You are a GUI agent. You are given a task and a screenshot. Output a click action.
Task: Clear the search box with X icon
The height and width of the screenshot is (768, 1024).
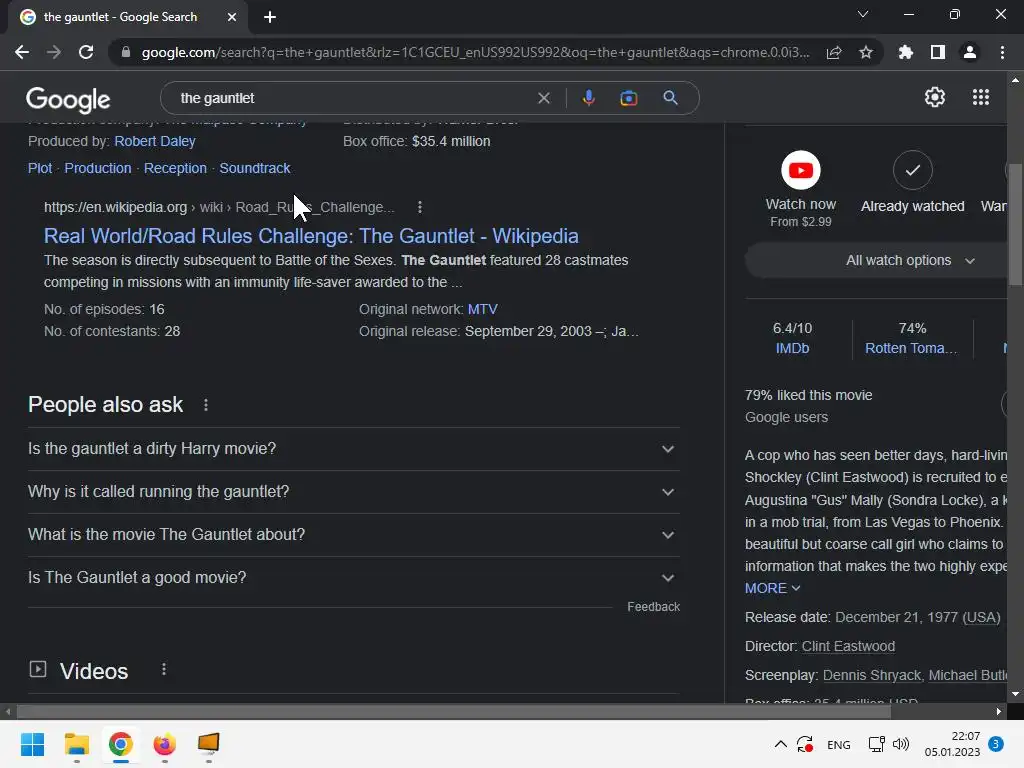(543, 98)
